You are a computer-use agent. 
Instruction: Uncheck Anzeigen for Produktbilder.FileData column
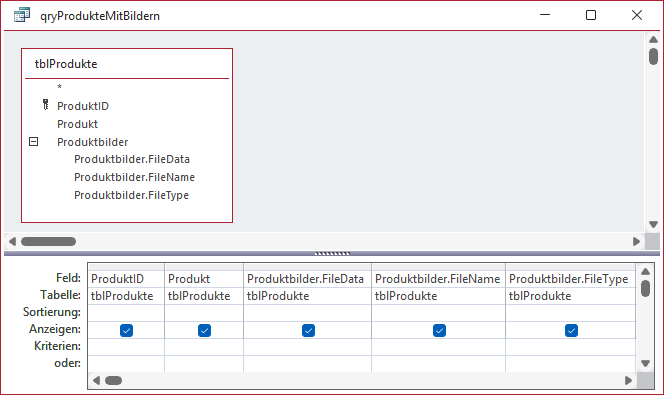[x=308, y=330]
